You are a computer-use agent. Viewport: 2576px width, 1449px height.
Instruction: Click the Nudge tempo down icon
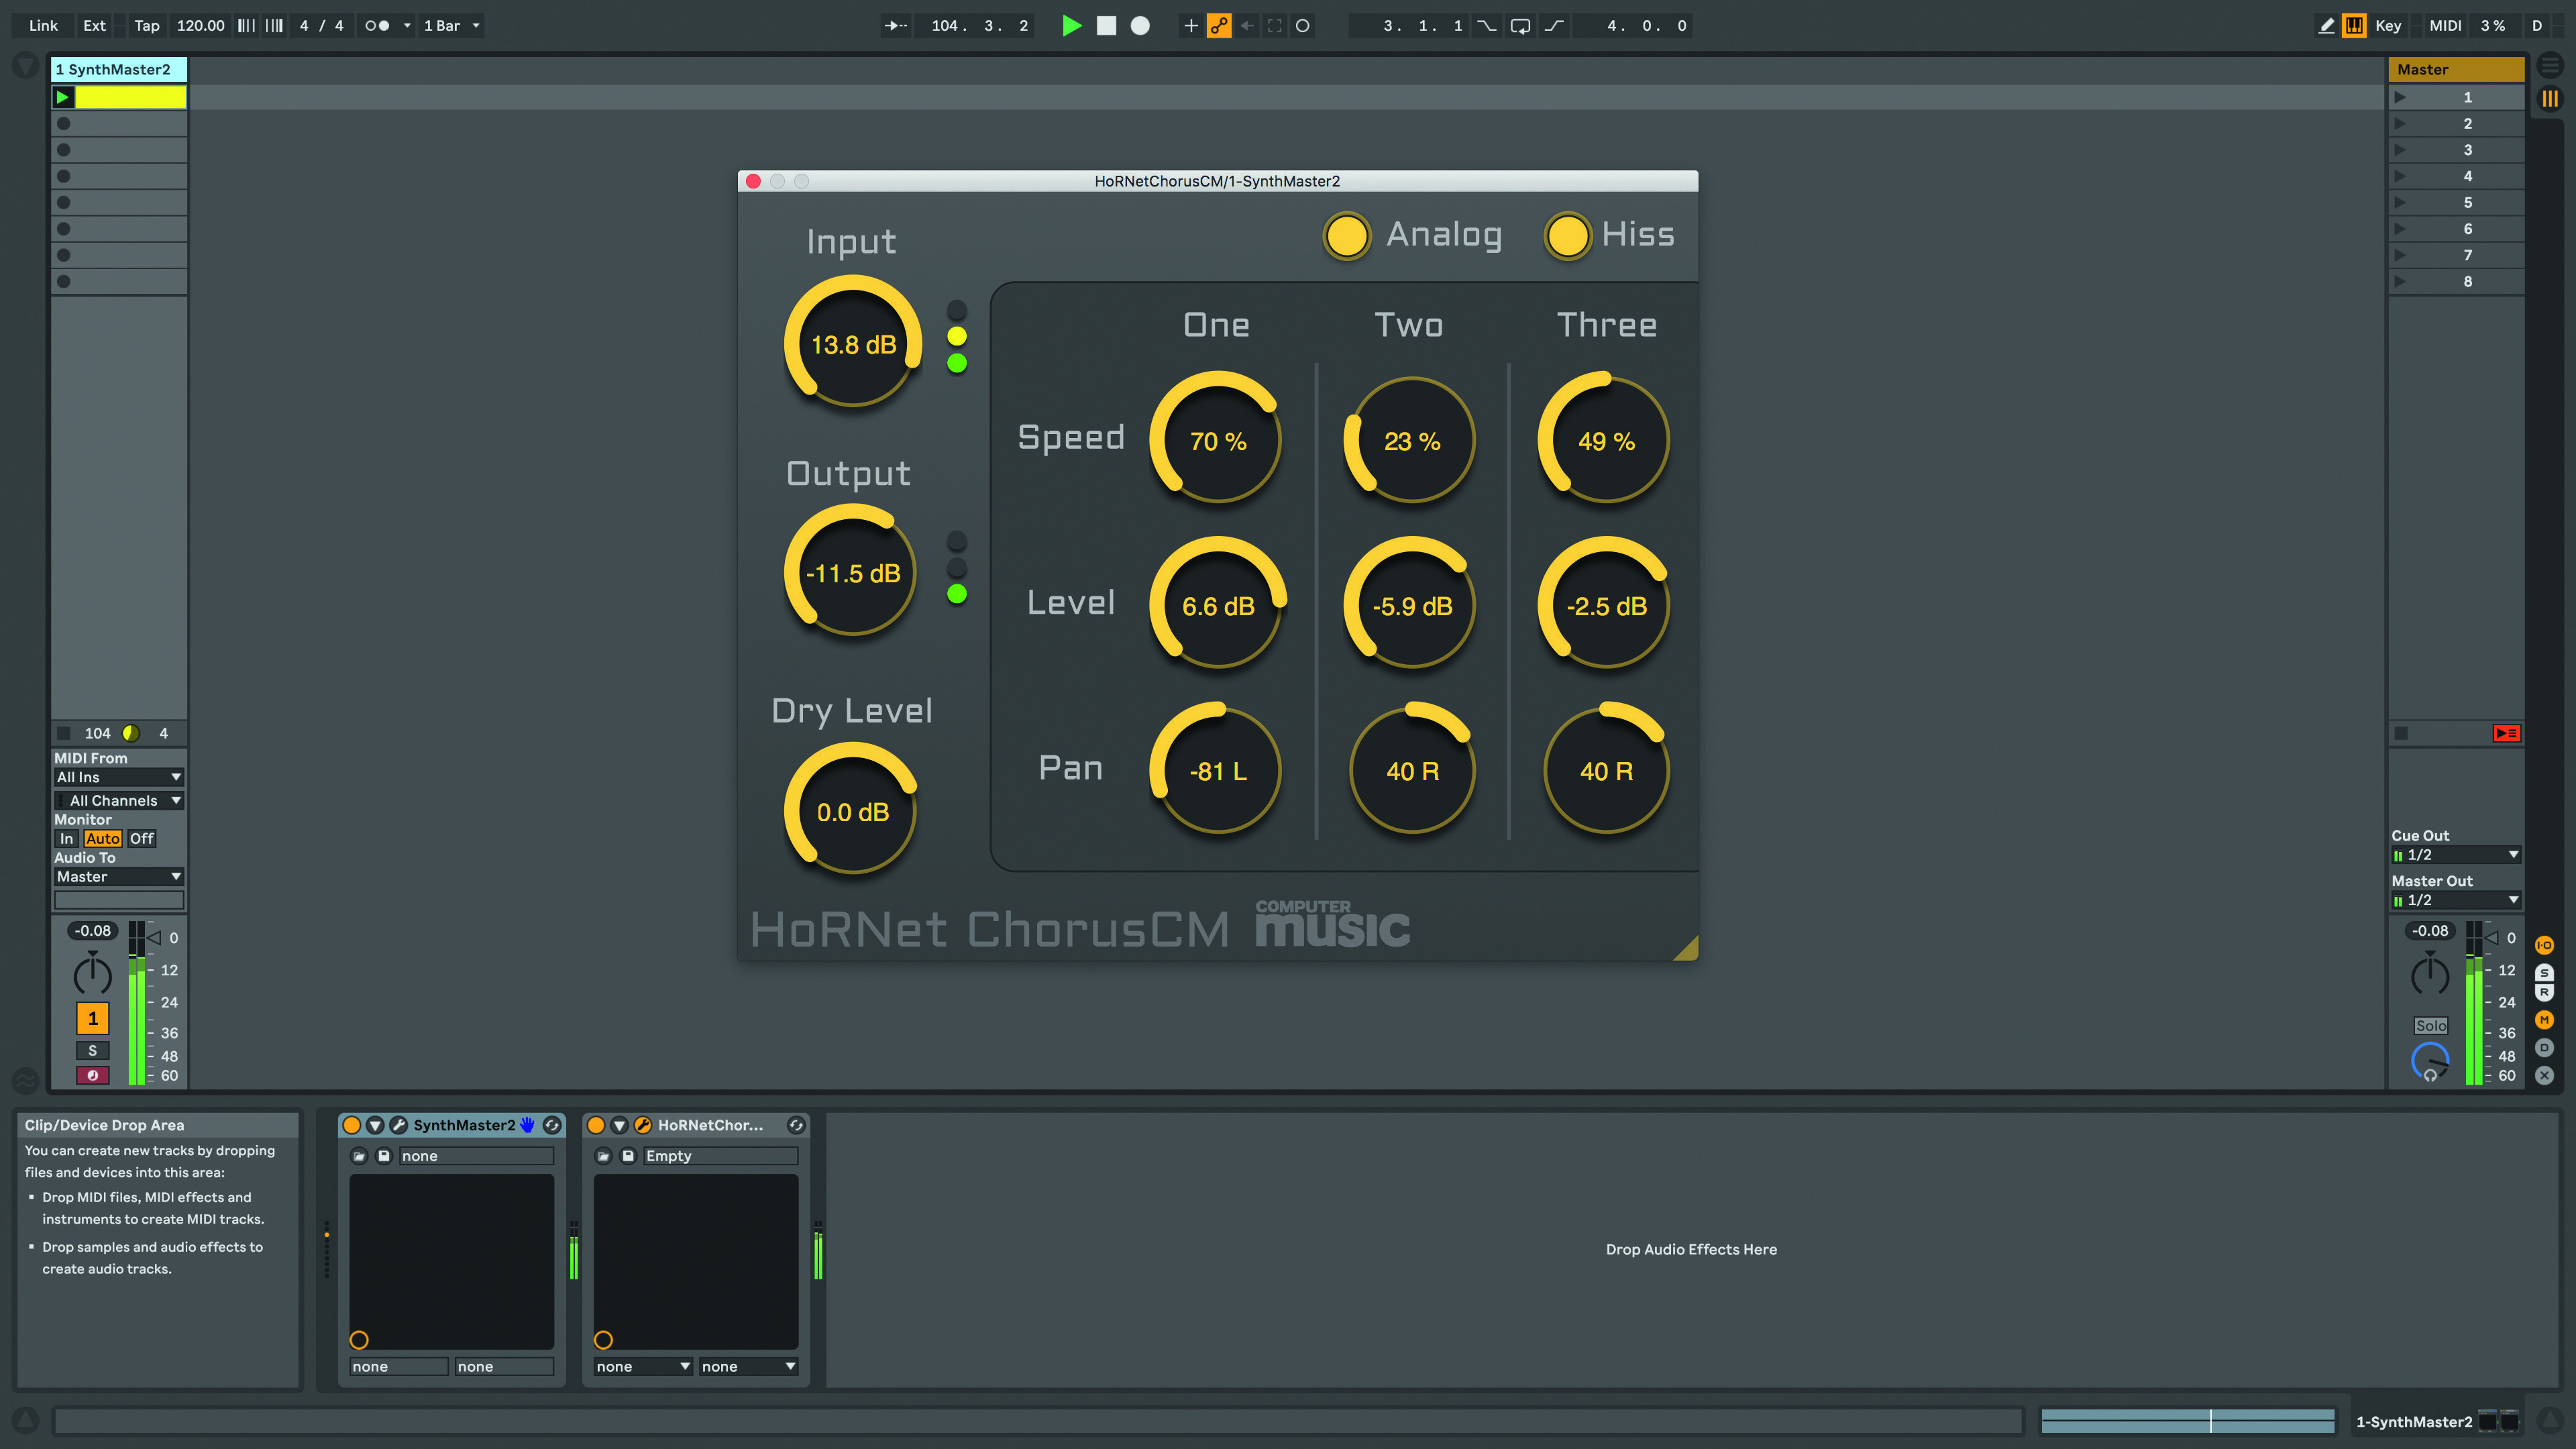[x=246, y=26]
